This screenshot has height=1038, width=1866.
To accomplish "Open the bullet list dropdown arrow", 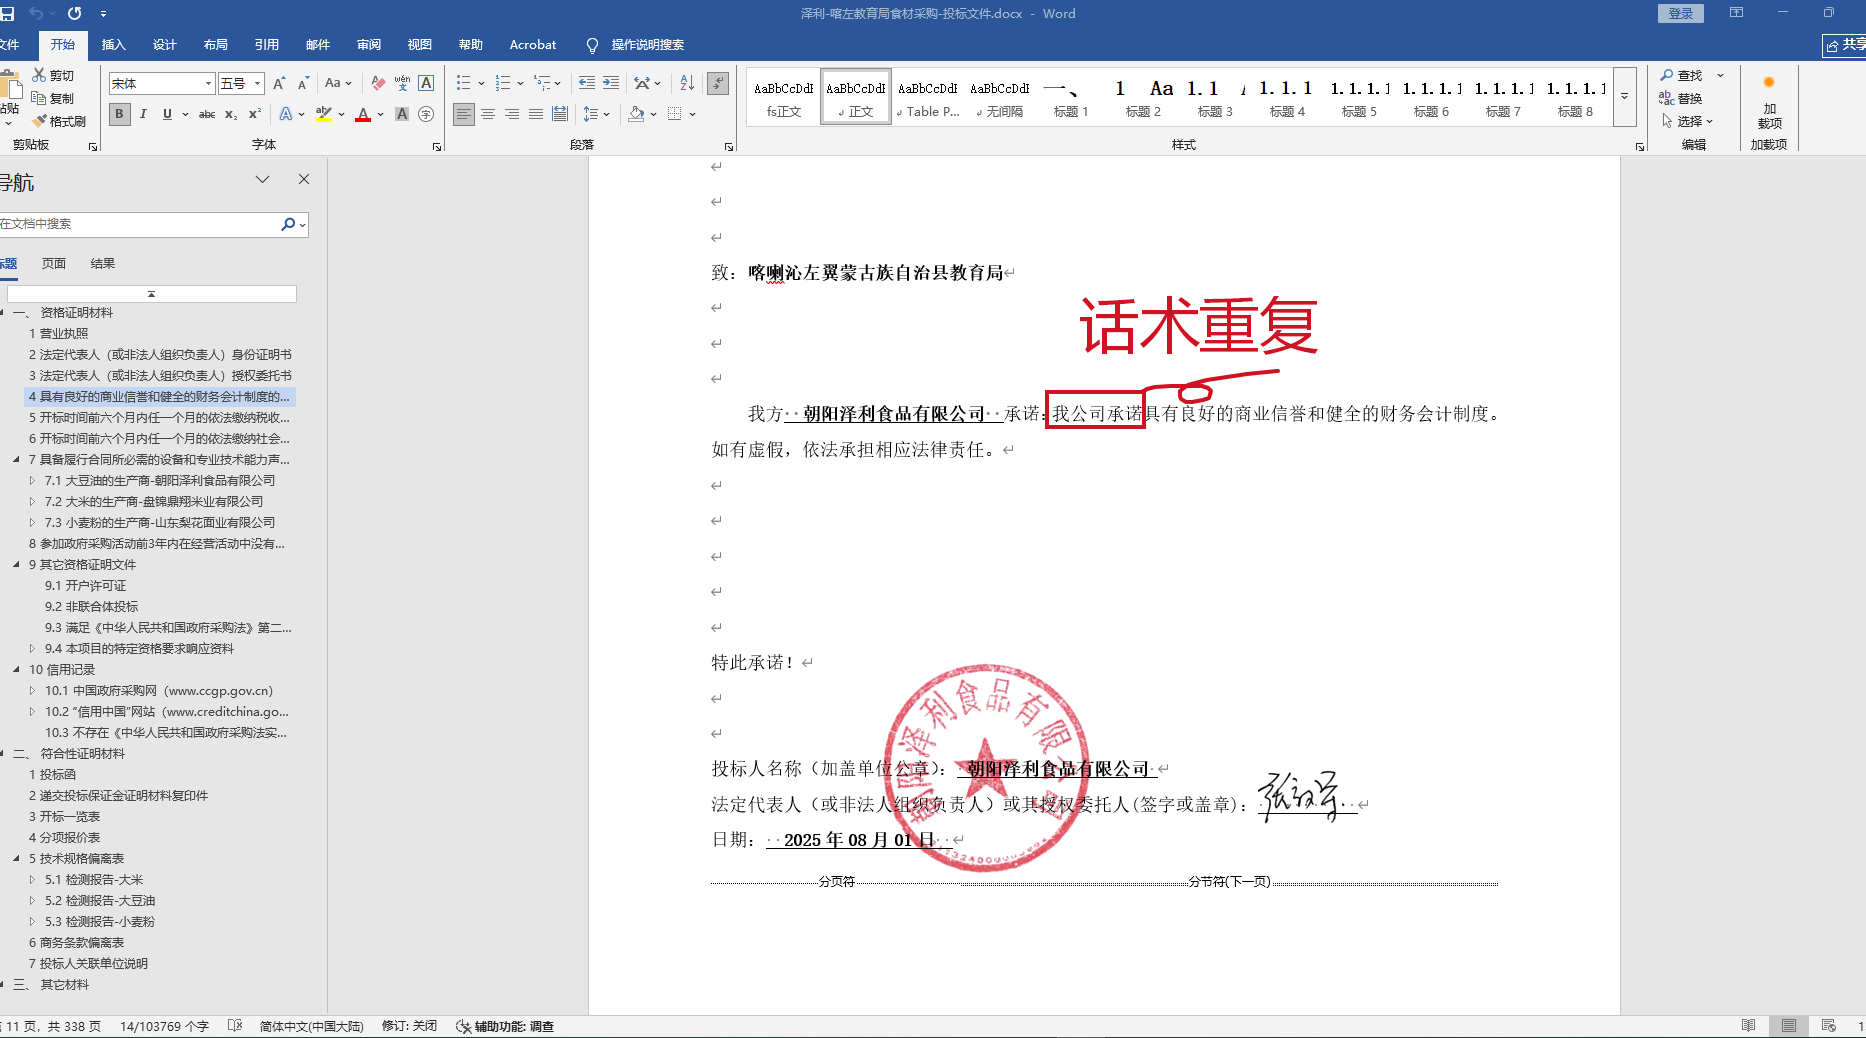I will tap(481, 83).
